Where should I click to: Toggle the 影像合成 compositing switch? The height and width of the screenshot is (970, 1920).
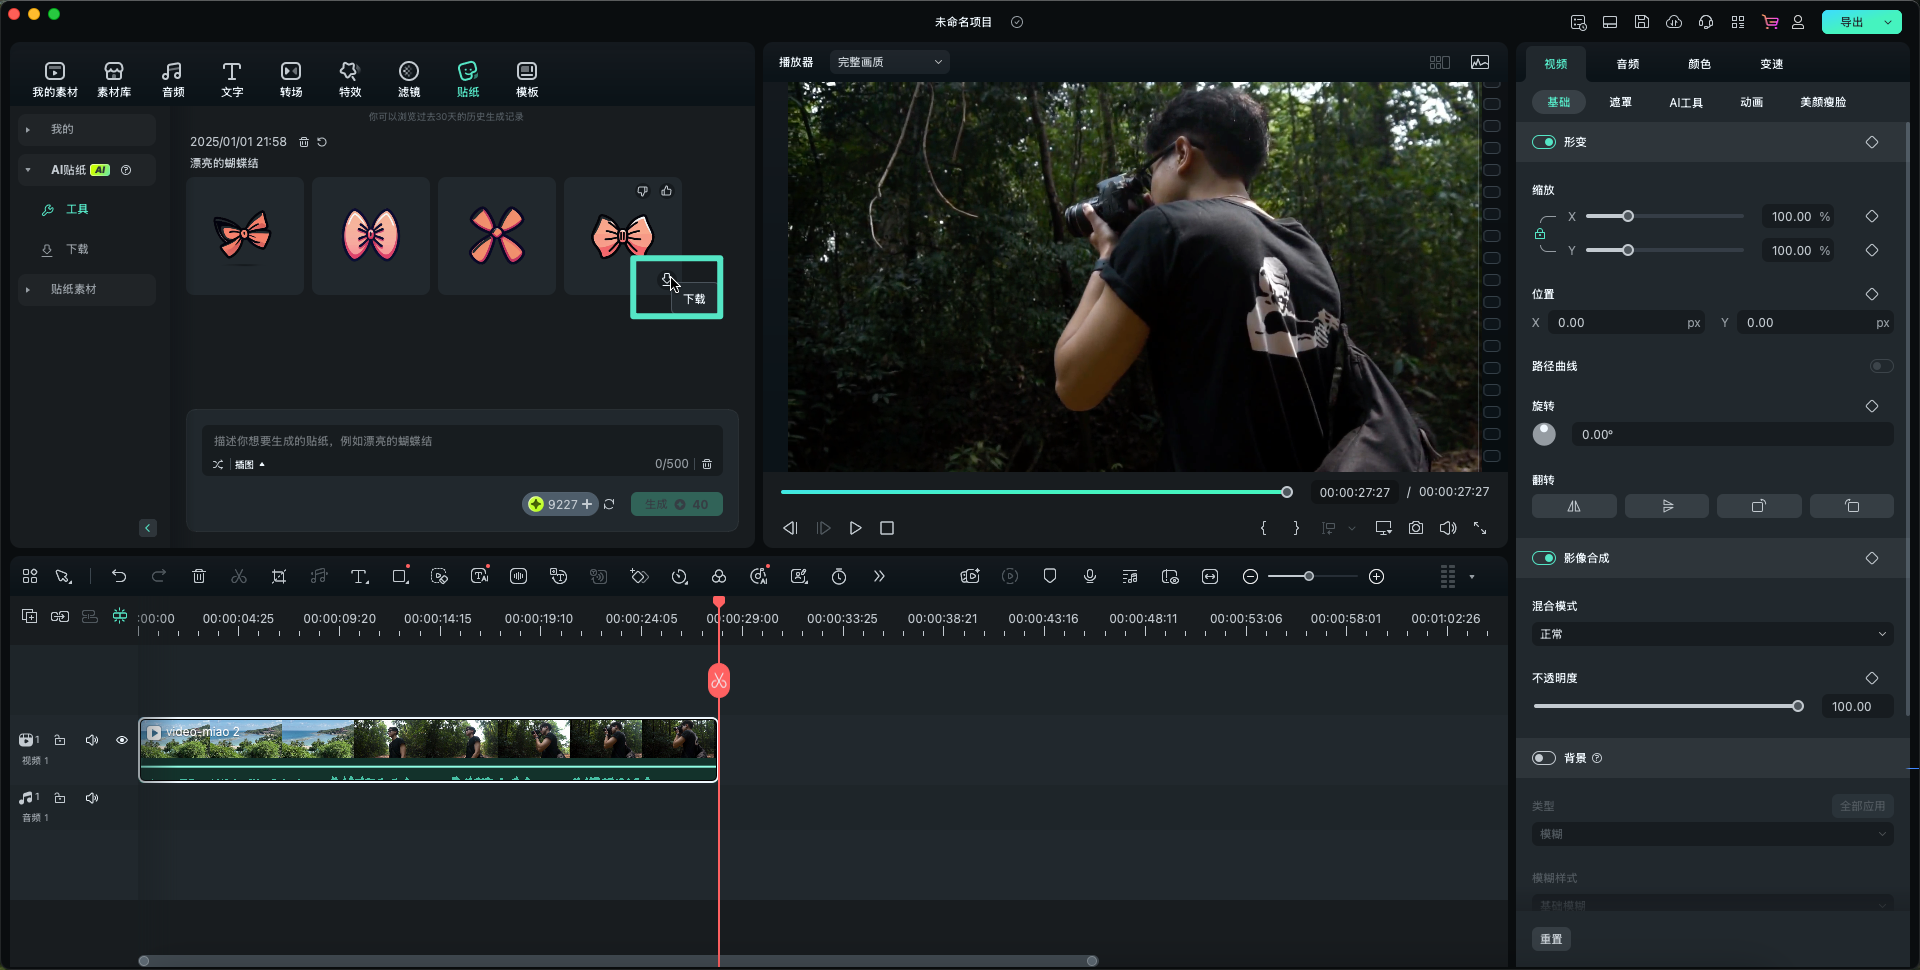1544,558
